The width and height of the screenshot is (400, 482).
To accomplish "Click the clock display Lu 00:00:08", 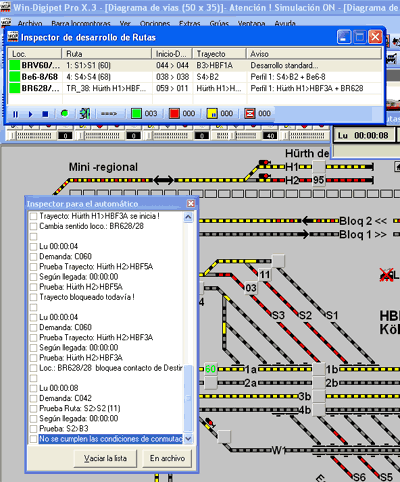I will tap(363, 135).
